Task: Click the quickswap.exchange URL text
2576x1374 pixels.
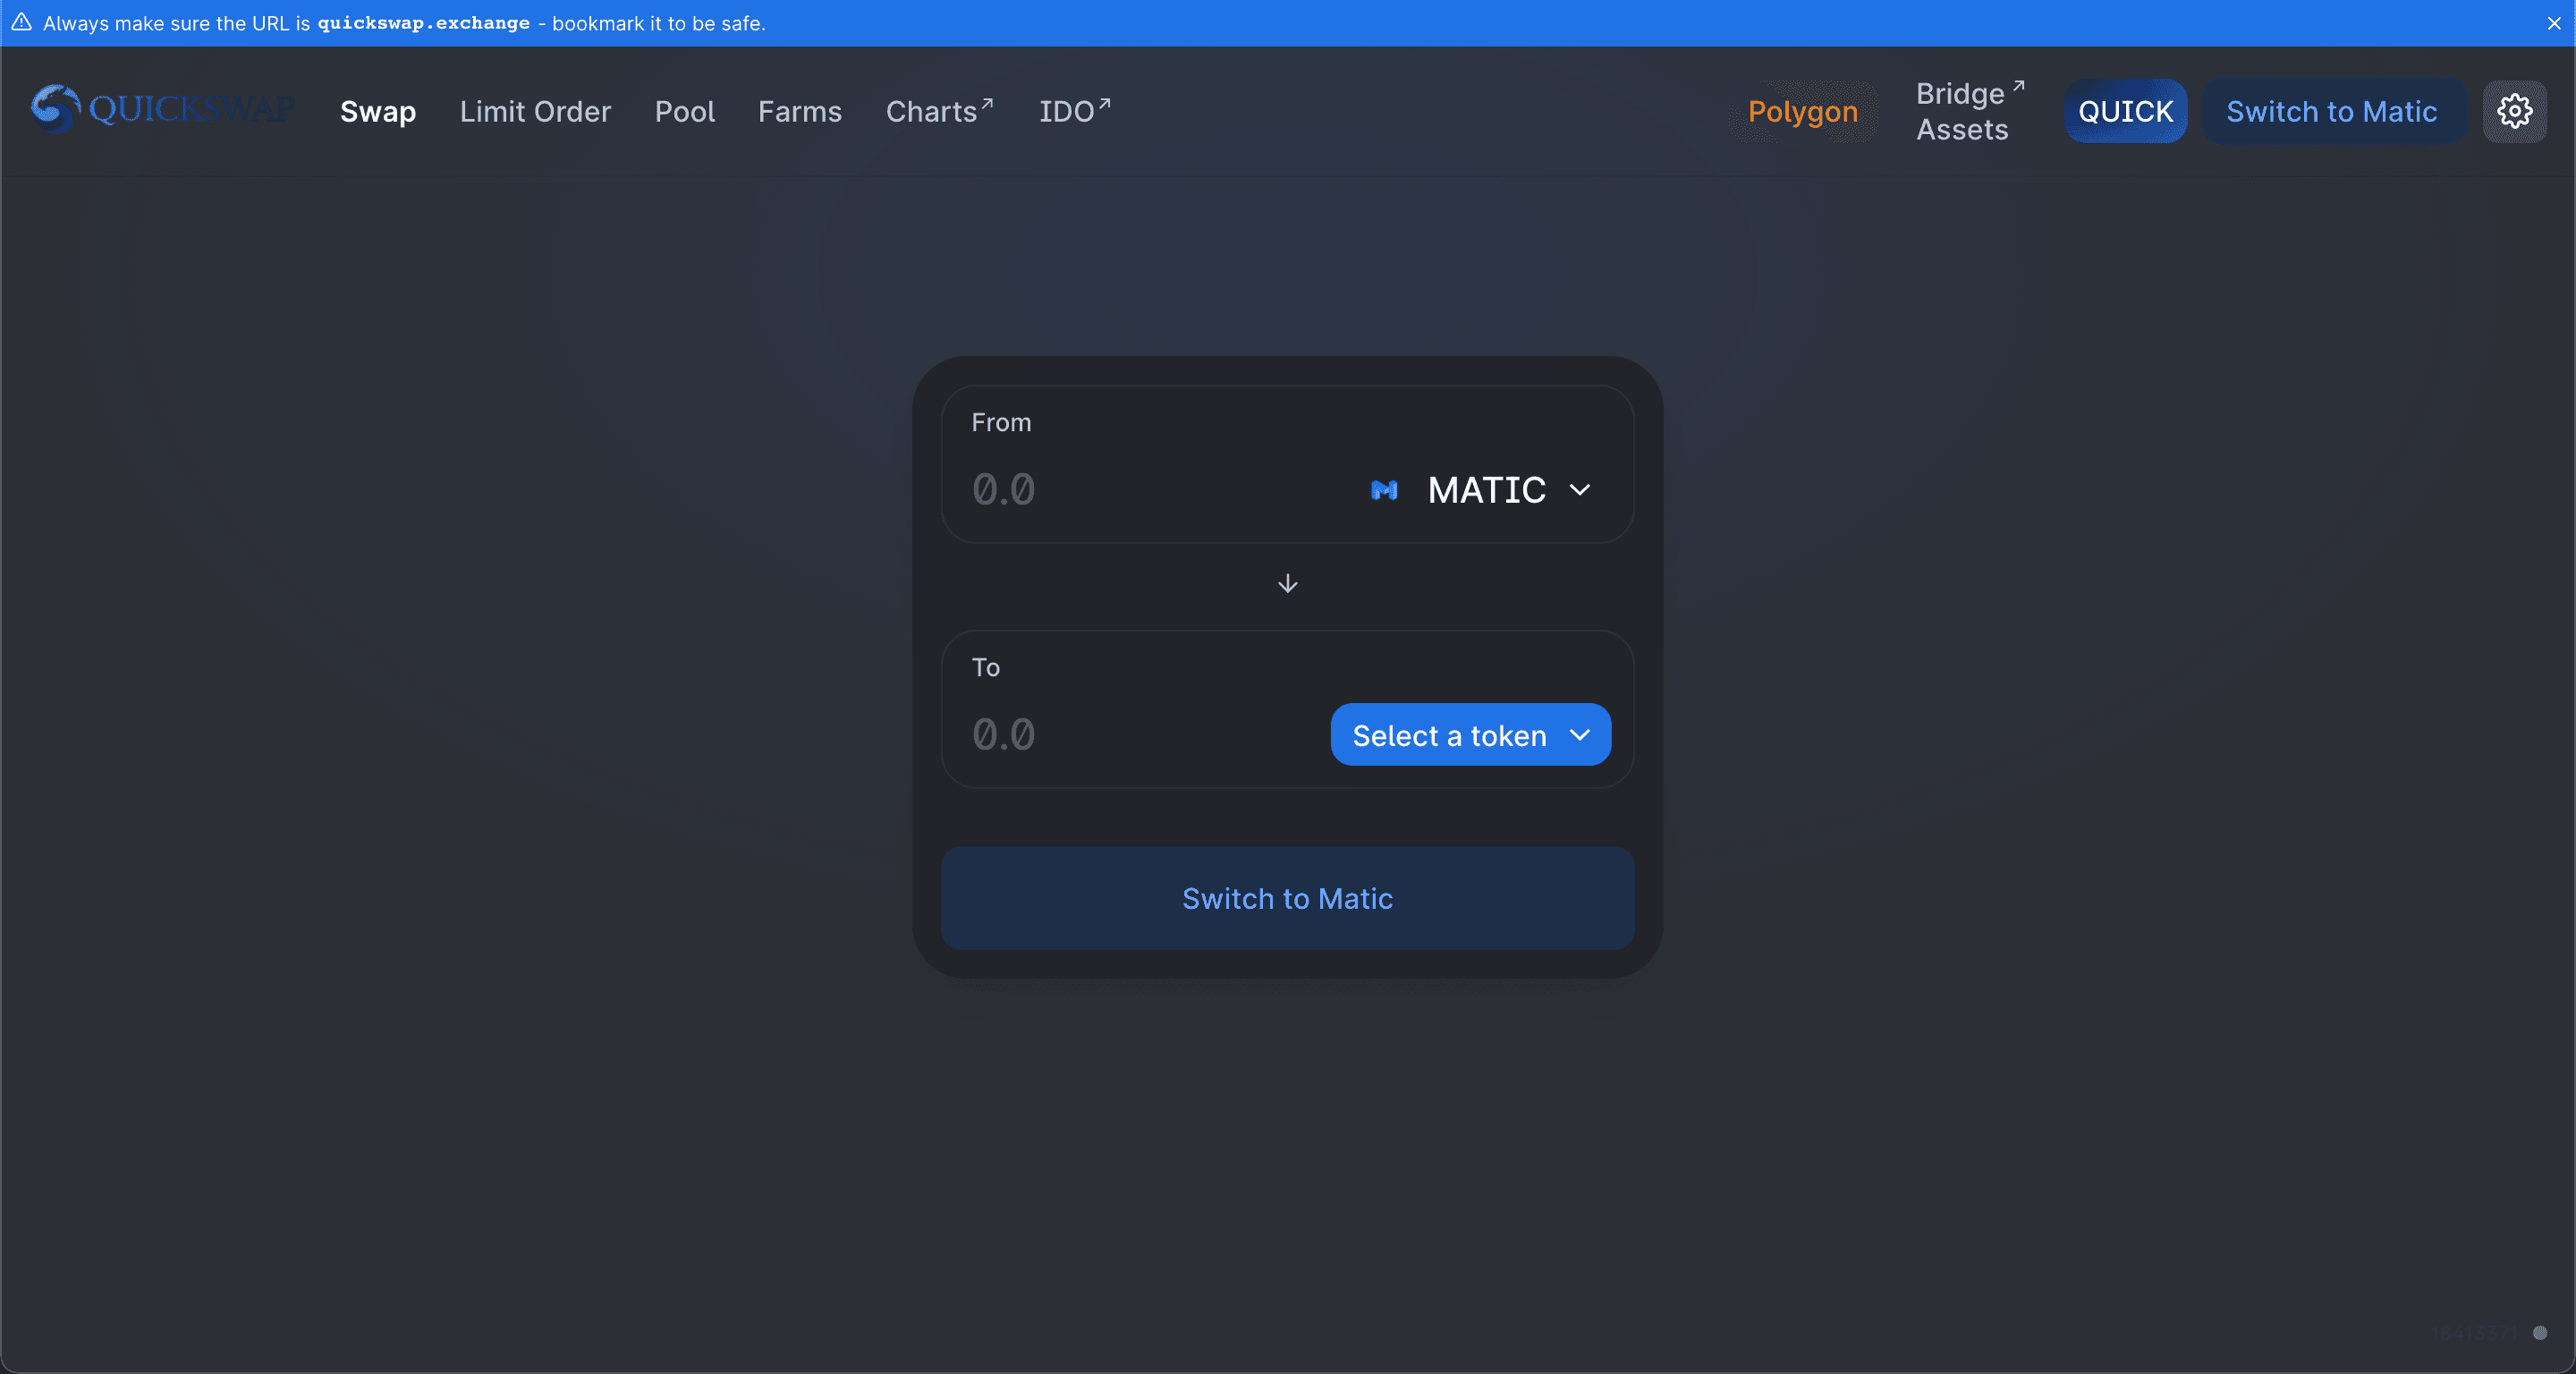Action: 424,23
